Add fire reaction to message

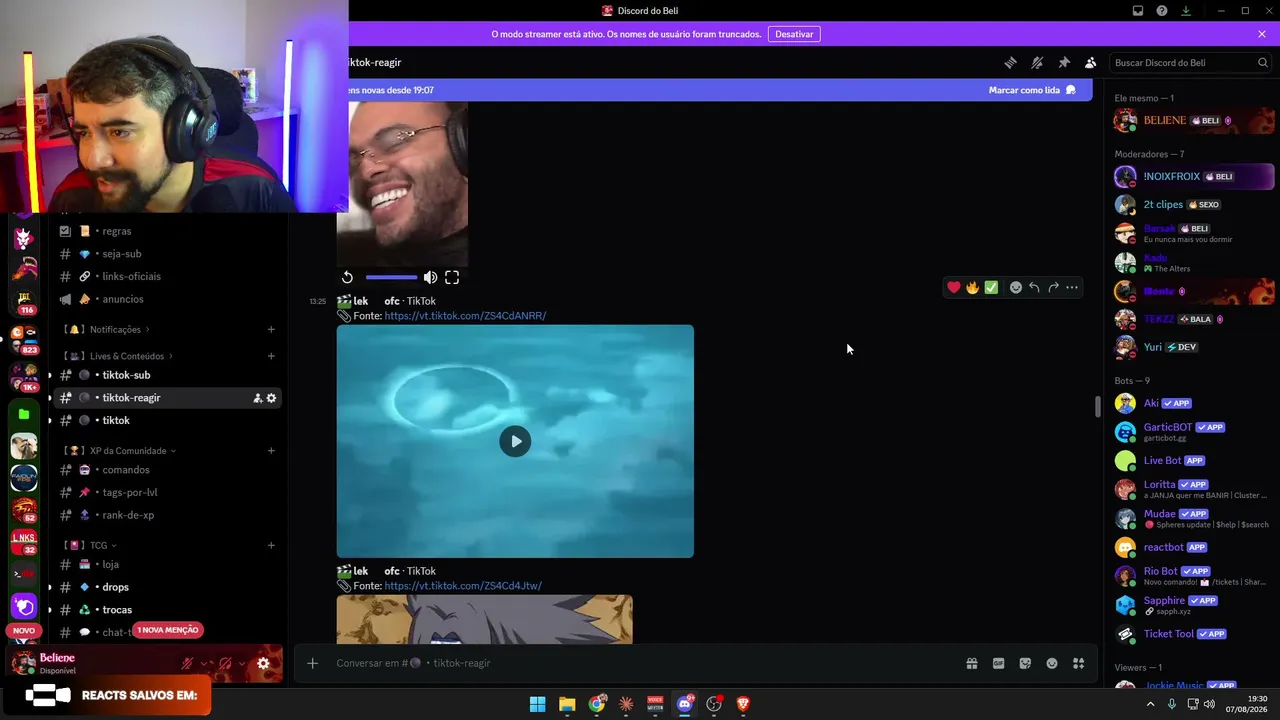pyautogui.click(x=972, y=287)
